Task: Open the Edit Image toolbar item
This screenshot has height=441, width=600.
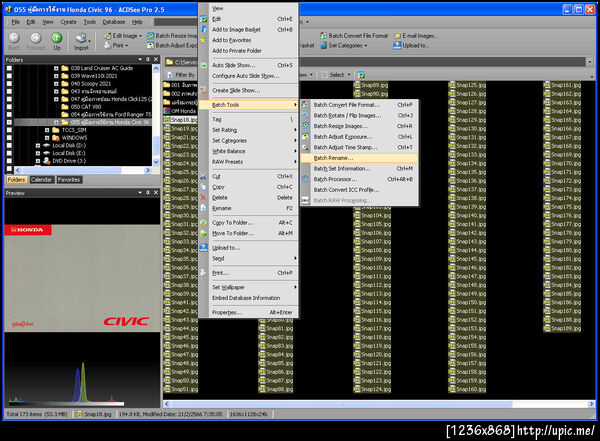Action: pyautogui.click(x=123, y=36)
